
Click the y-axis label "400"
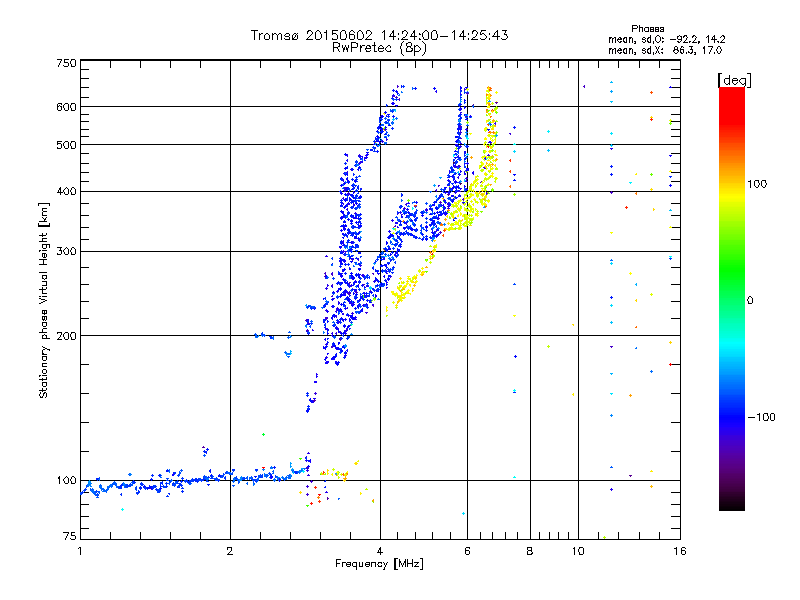66,192
